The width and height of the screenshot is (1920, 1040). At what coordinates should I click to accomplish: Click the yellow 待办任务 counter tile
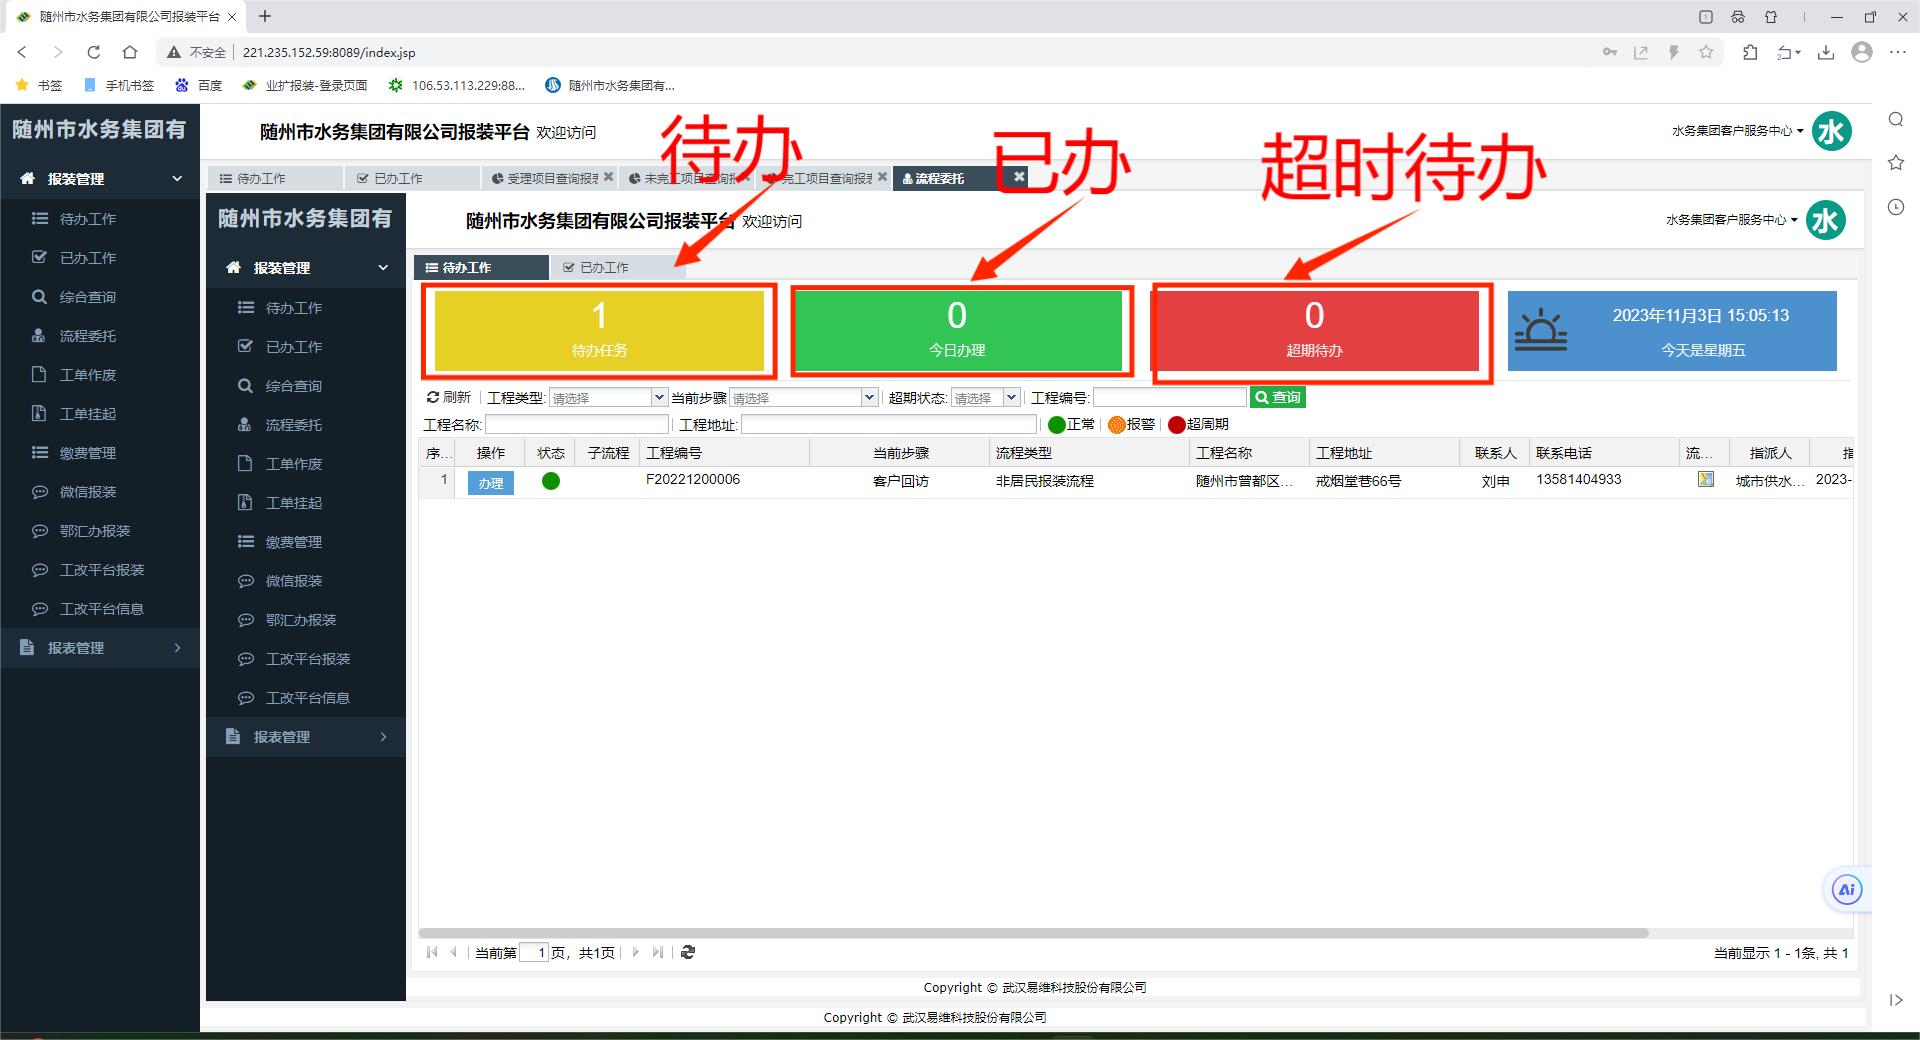tap(598, 331)
